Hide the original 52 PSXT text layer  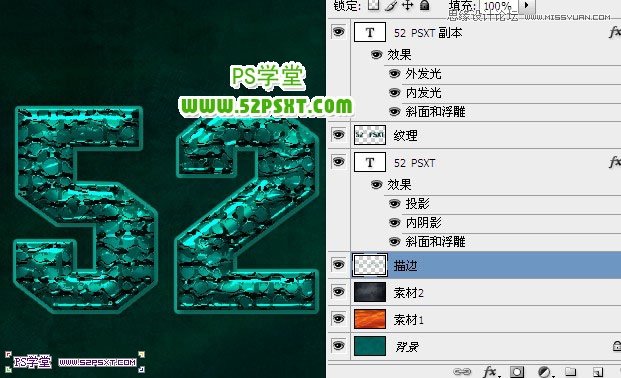pos(338,162)
